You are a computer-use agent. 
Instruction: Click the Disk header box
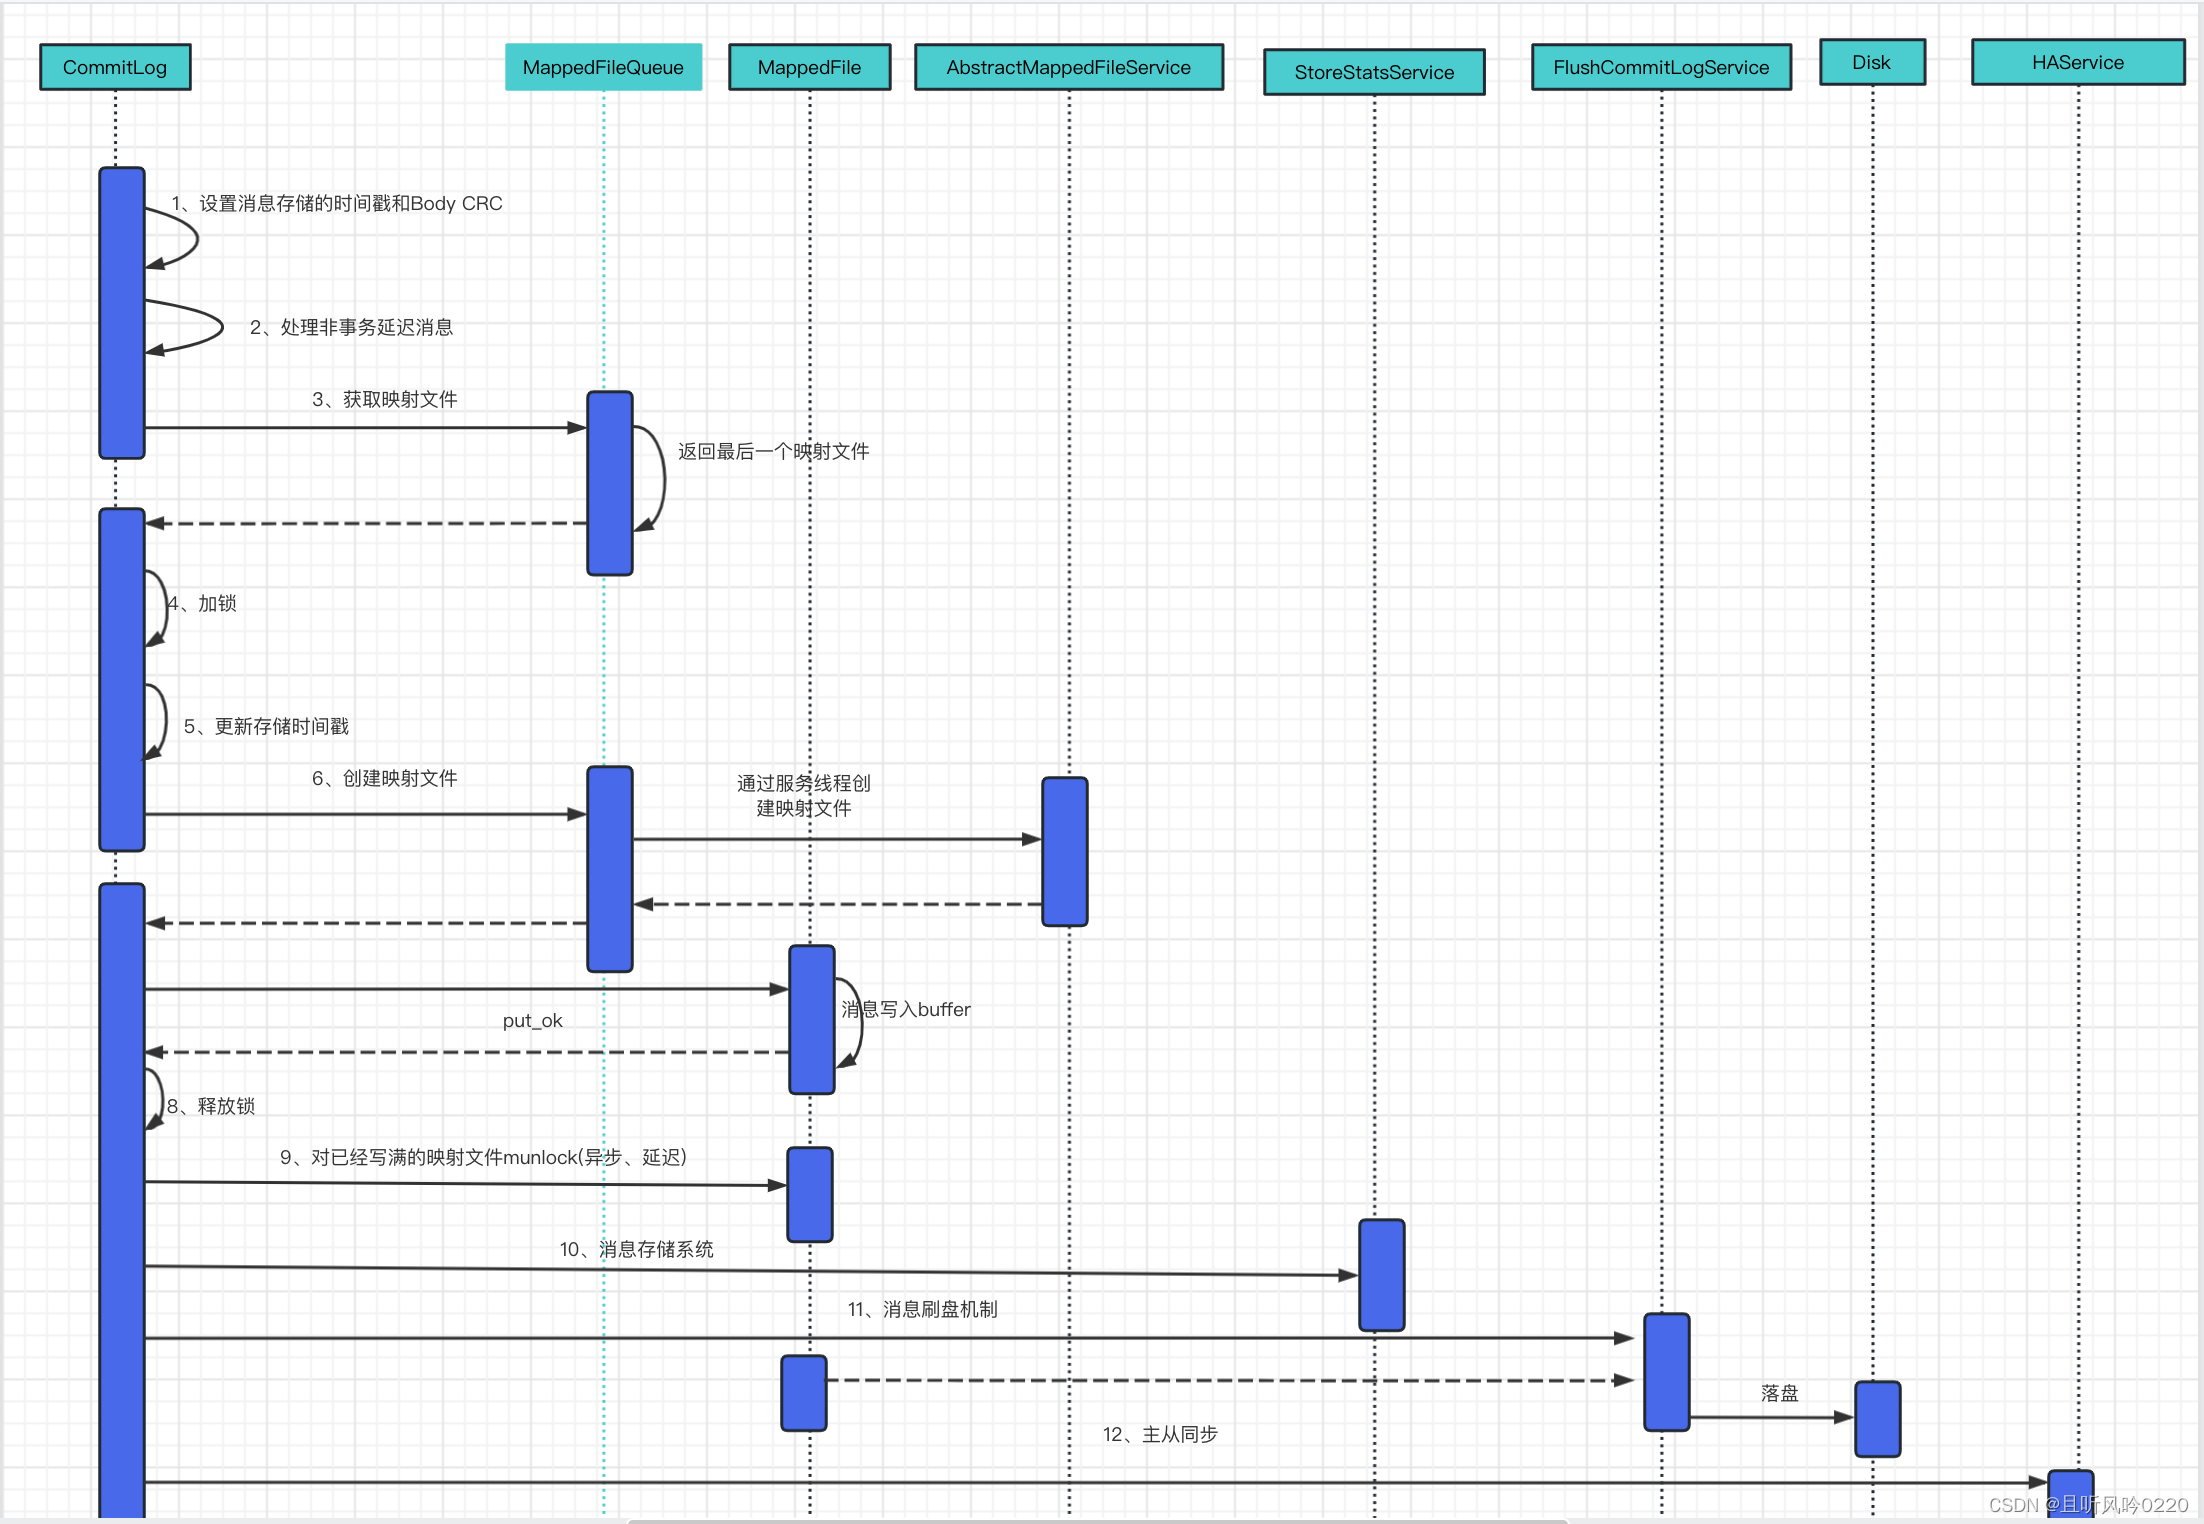click(1872, 62)
